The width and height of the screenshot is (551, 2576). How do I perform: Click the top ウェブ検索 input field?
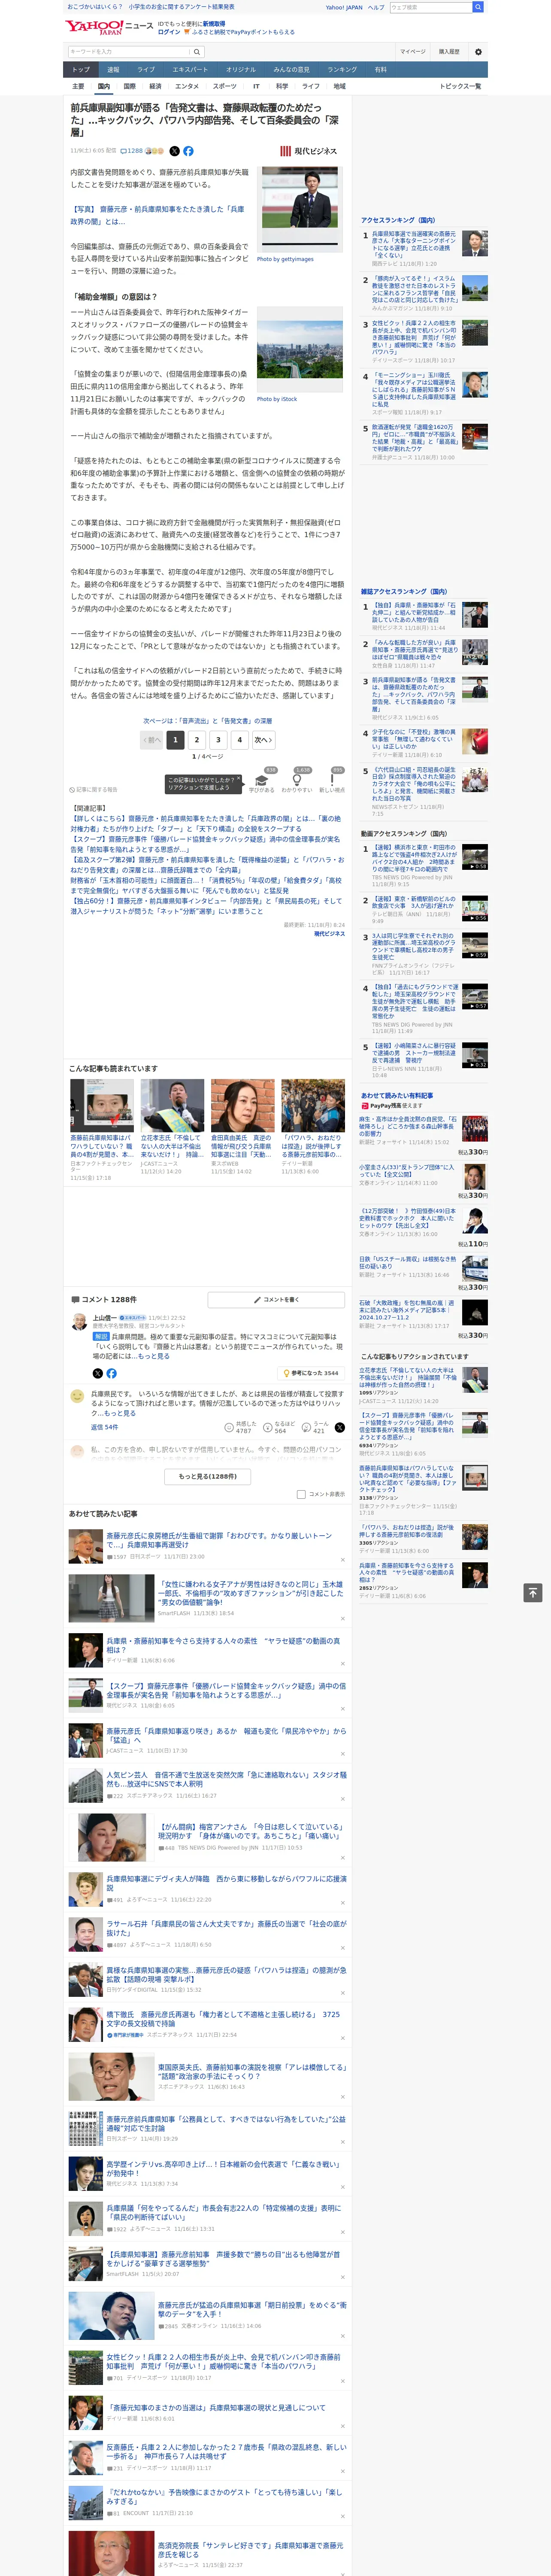[430, 7]
